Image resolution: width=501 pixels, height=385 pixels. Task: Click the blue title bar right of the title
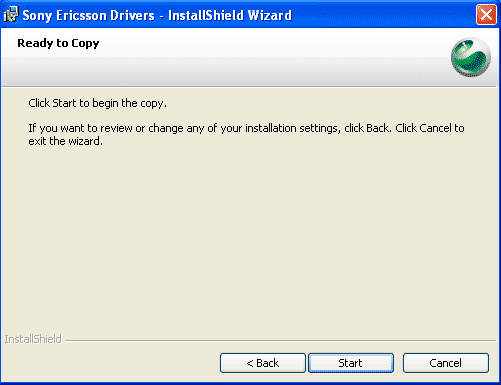[383, 15]
